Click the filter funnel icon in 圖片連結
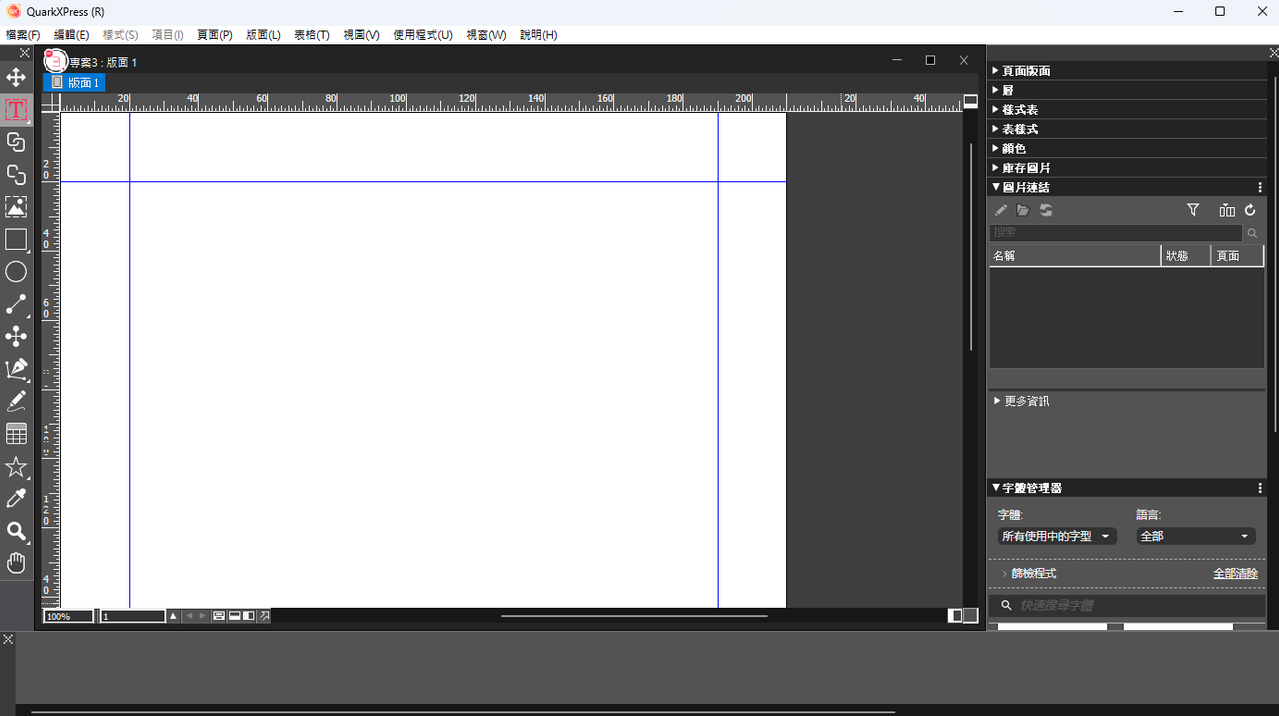 click(1193, 210)
